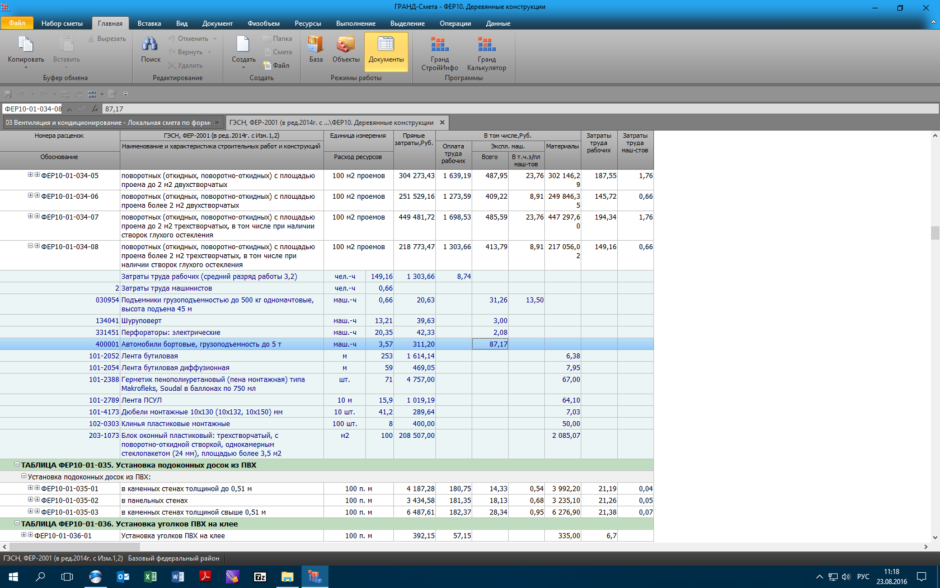Open Поиск with the binoculars icon
940x588 pixels.
(150, 49)
